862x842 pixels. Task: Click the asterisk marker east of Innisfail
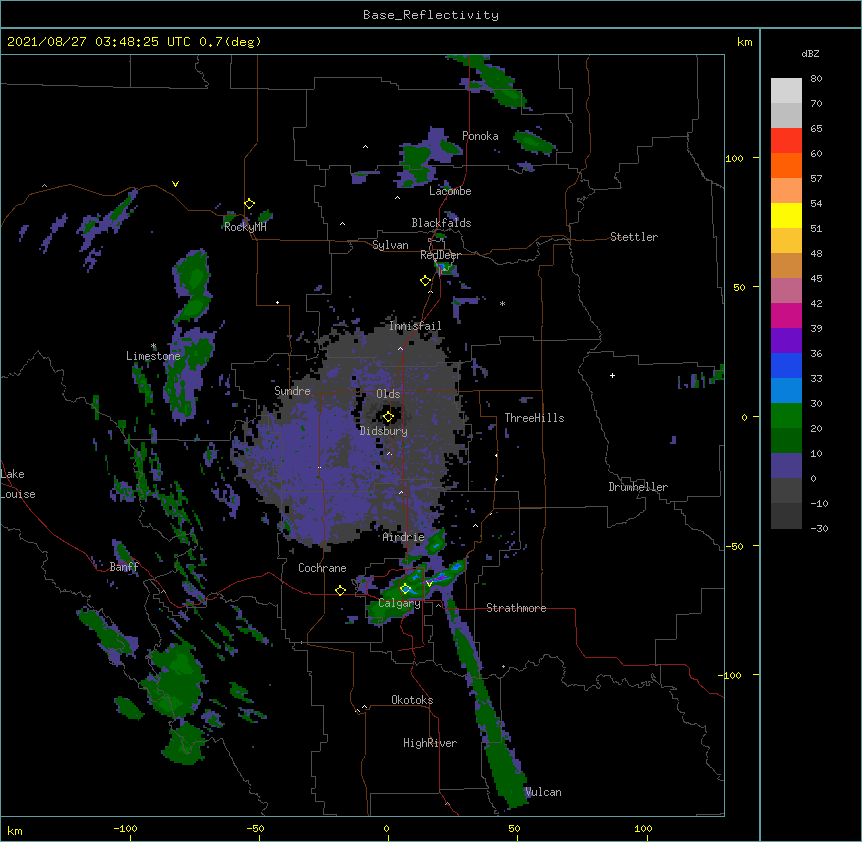point(502,303)
